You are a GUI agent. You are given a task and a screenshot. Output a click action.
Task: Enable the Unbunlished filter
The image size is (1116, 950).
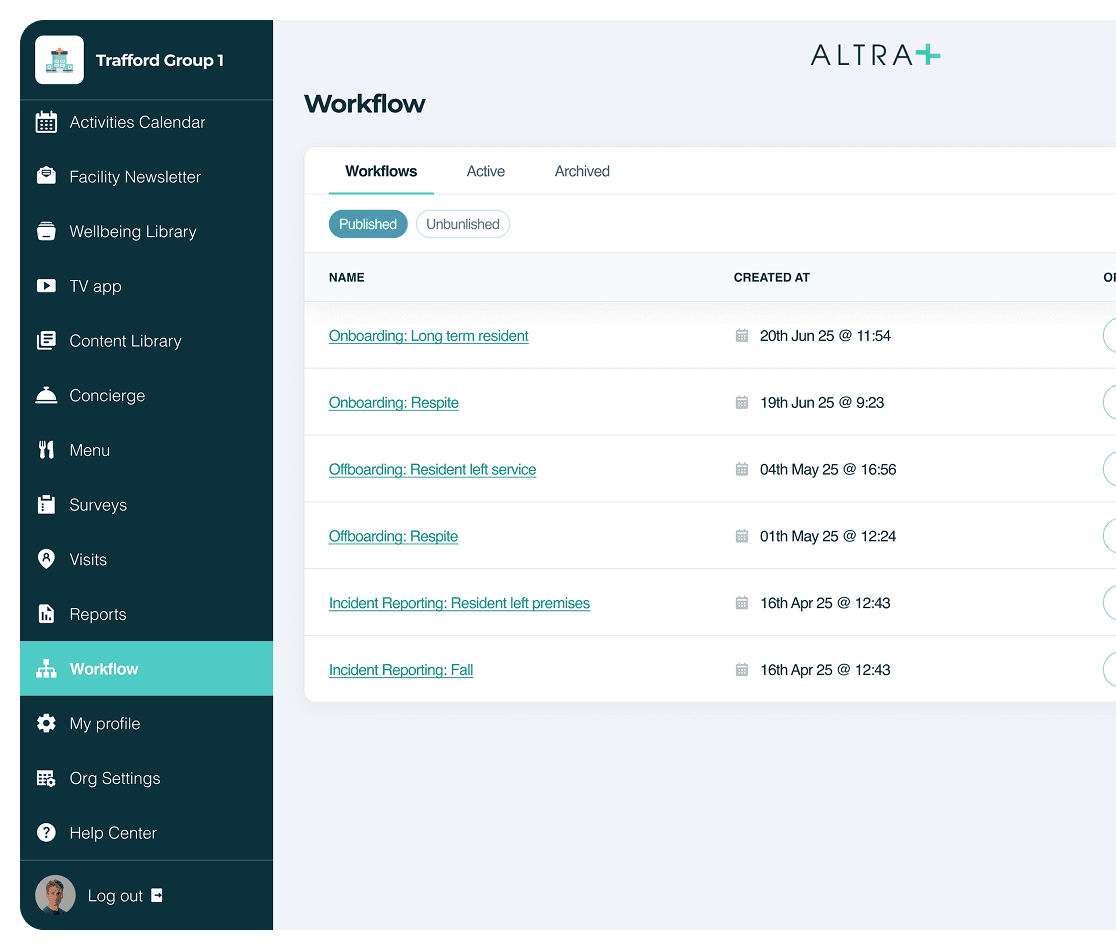(x=462, y=224)
